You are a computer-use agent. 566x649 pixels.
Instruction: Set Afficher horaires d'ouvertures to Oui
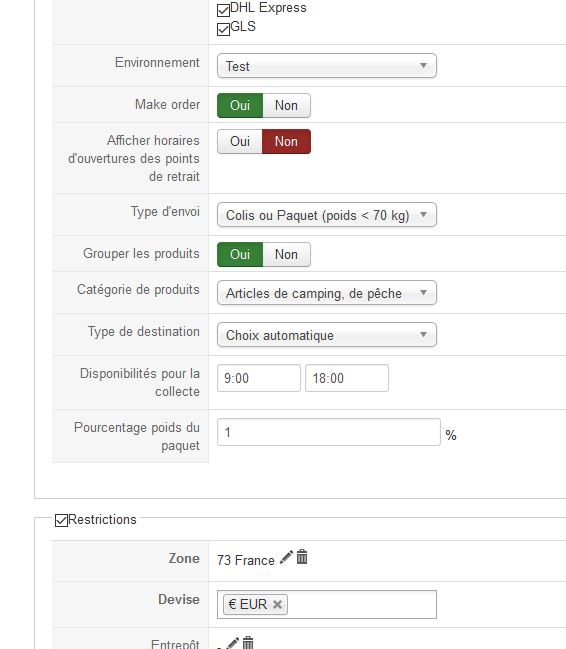(x=240, y=142)
